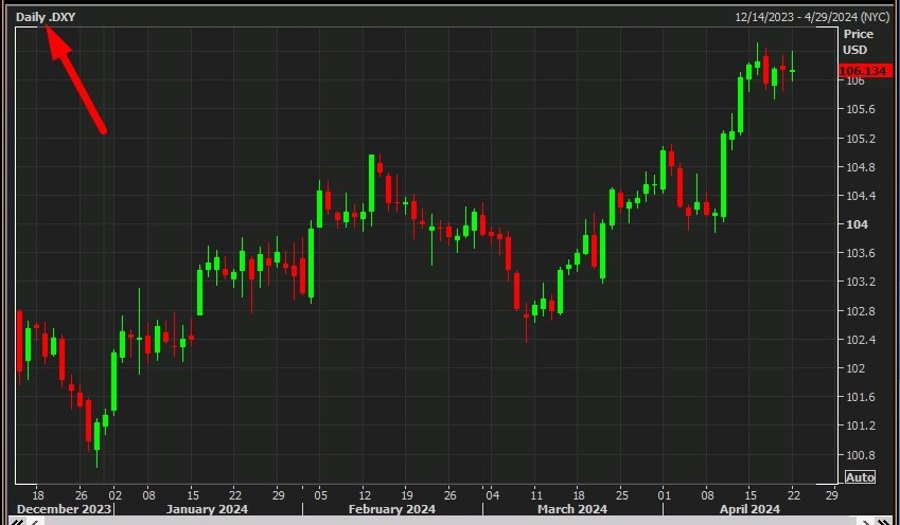
Task: Click the 105.2 price axis label
Action: click(860, 138)
